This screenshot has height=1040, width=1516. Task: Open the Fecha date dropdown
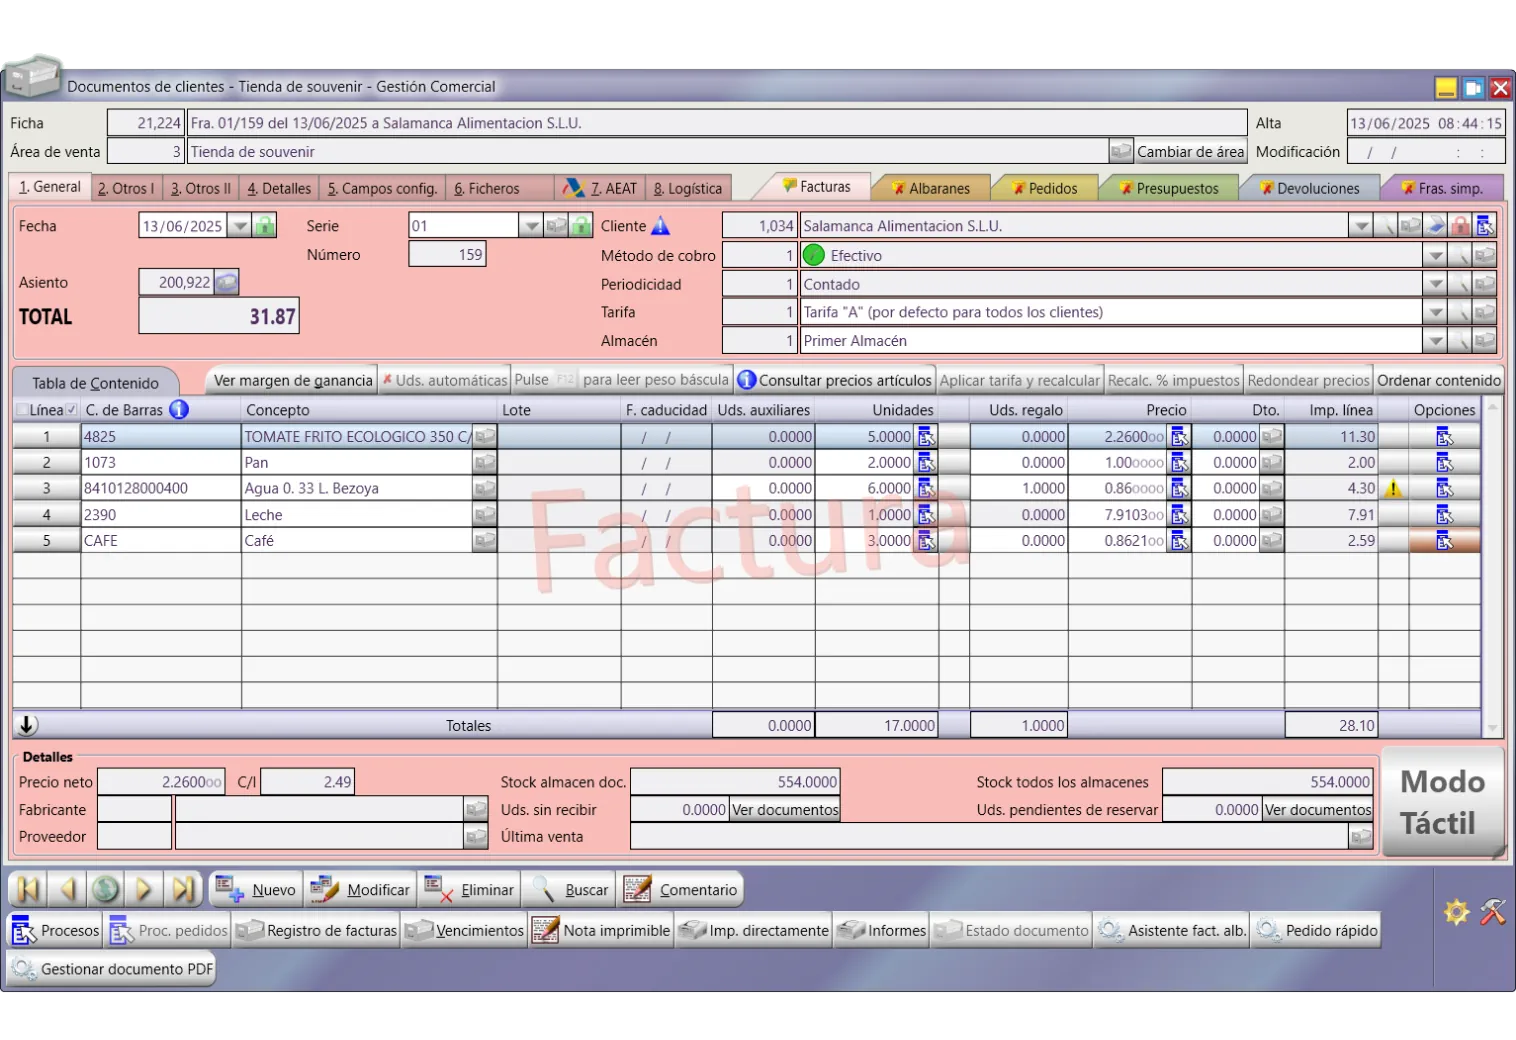(x=239, y=226)
